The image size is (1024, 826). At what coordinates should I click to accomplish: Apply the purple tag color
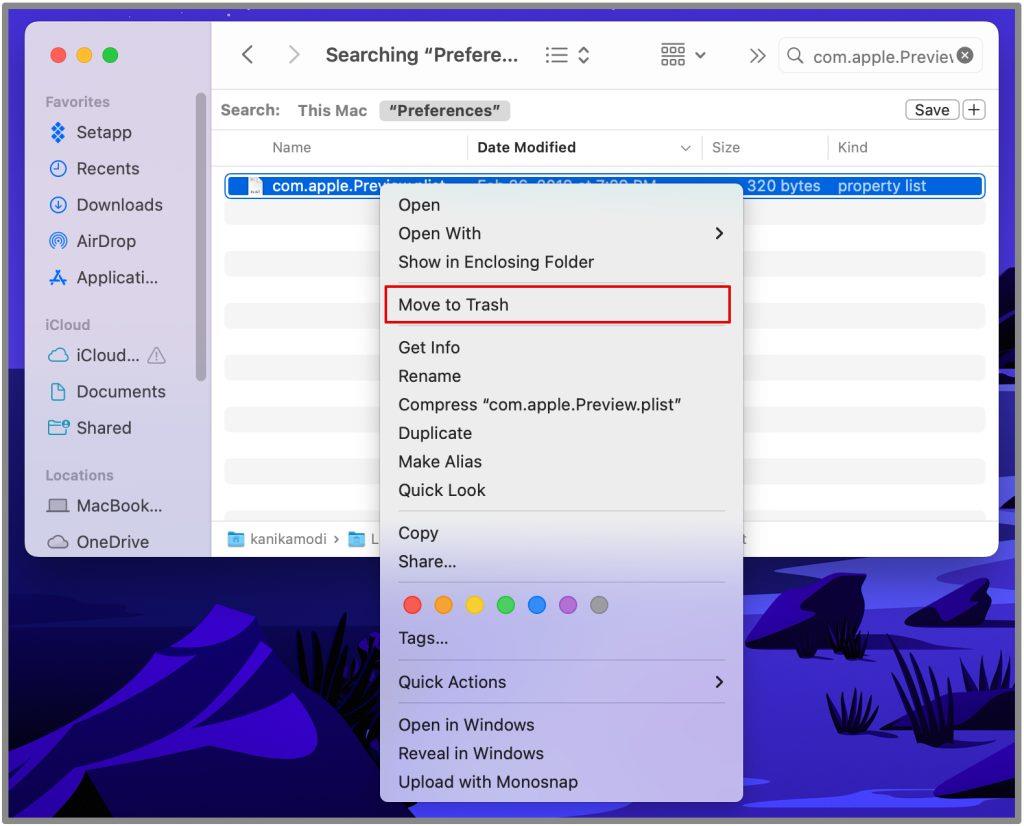click(568, 605)
